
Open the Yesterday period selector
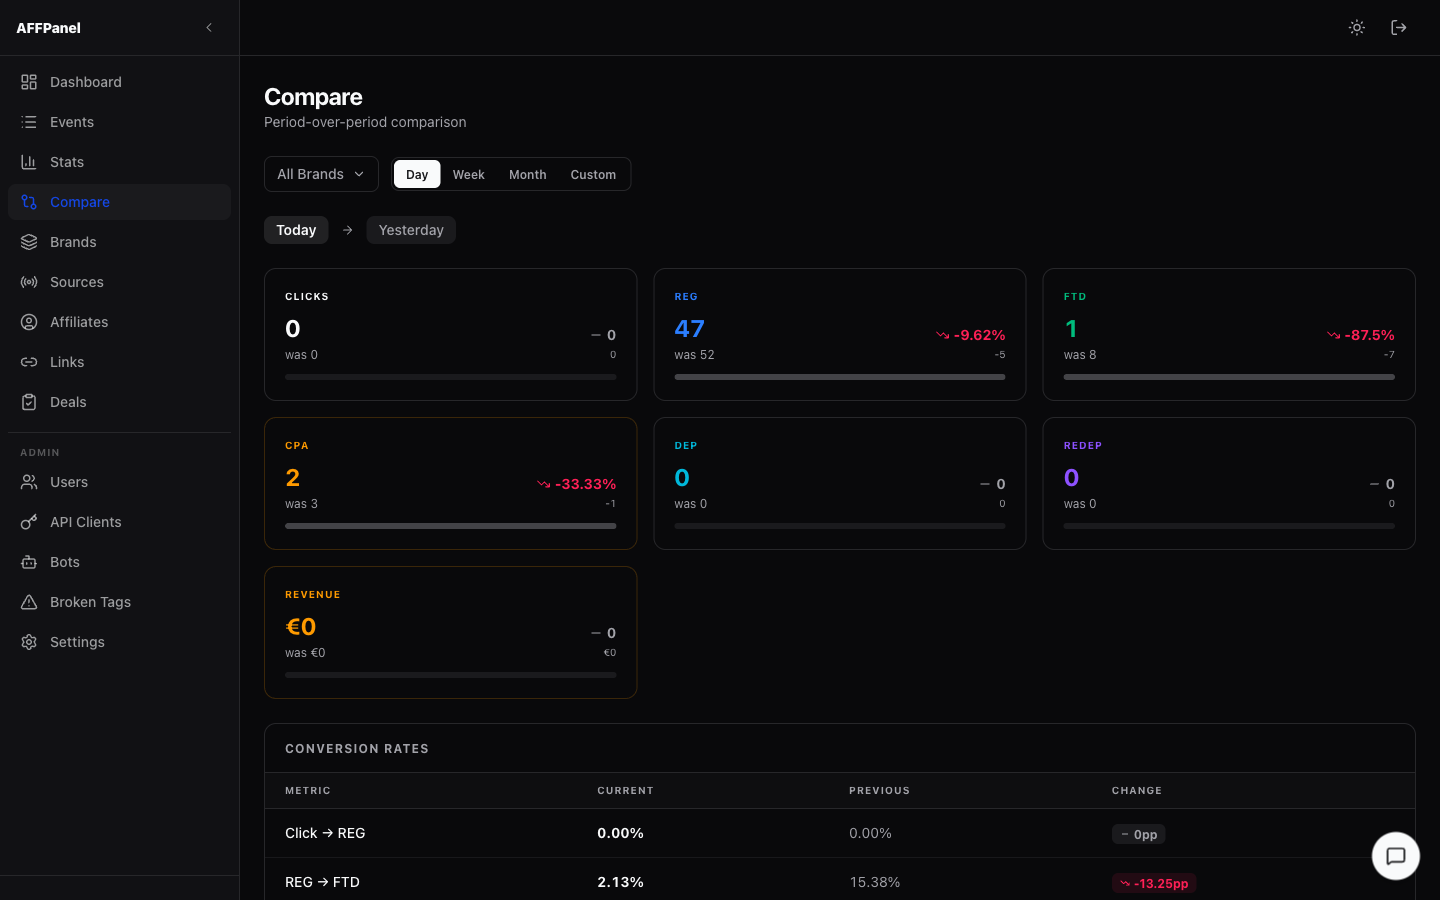coord(411,230)
